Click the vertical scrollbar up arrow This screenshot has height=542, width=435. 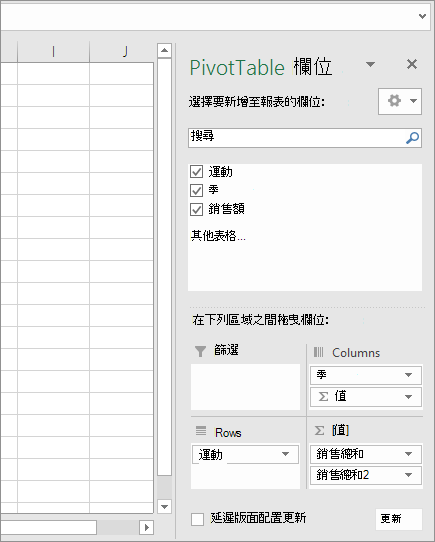point(165,50)
